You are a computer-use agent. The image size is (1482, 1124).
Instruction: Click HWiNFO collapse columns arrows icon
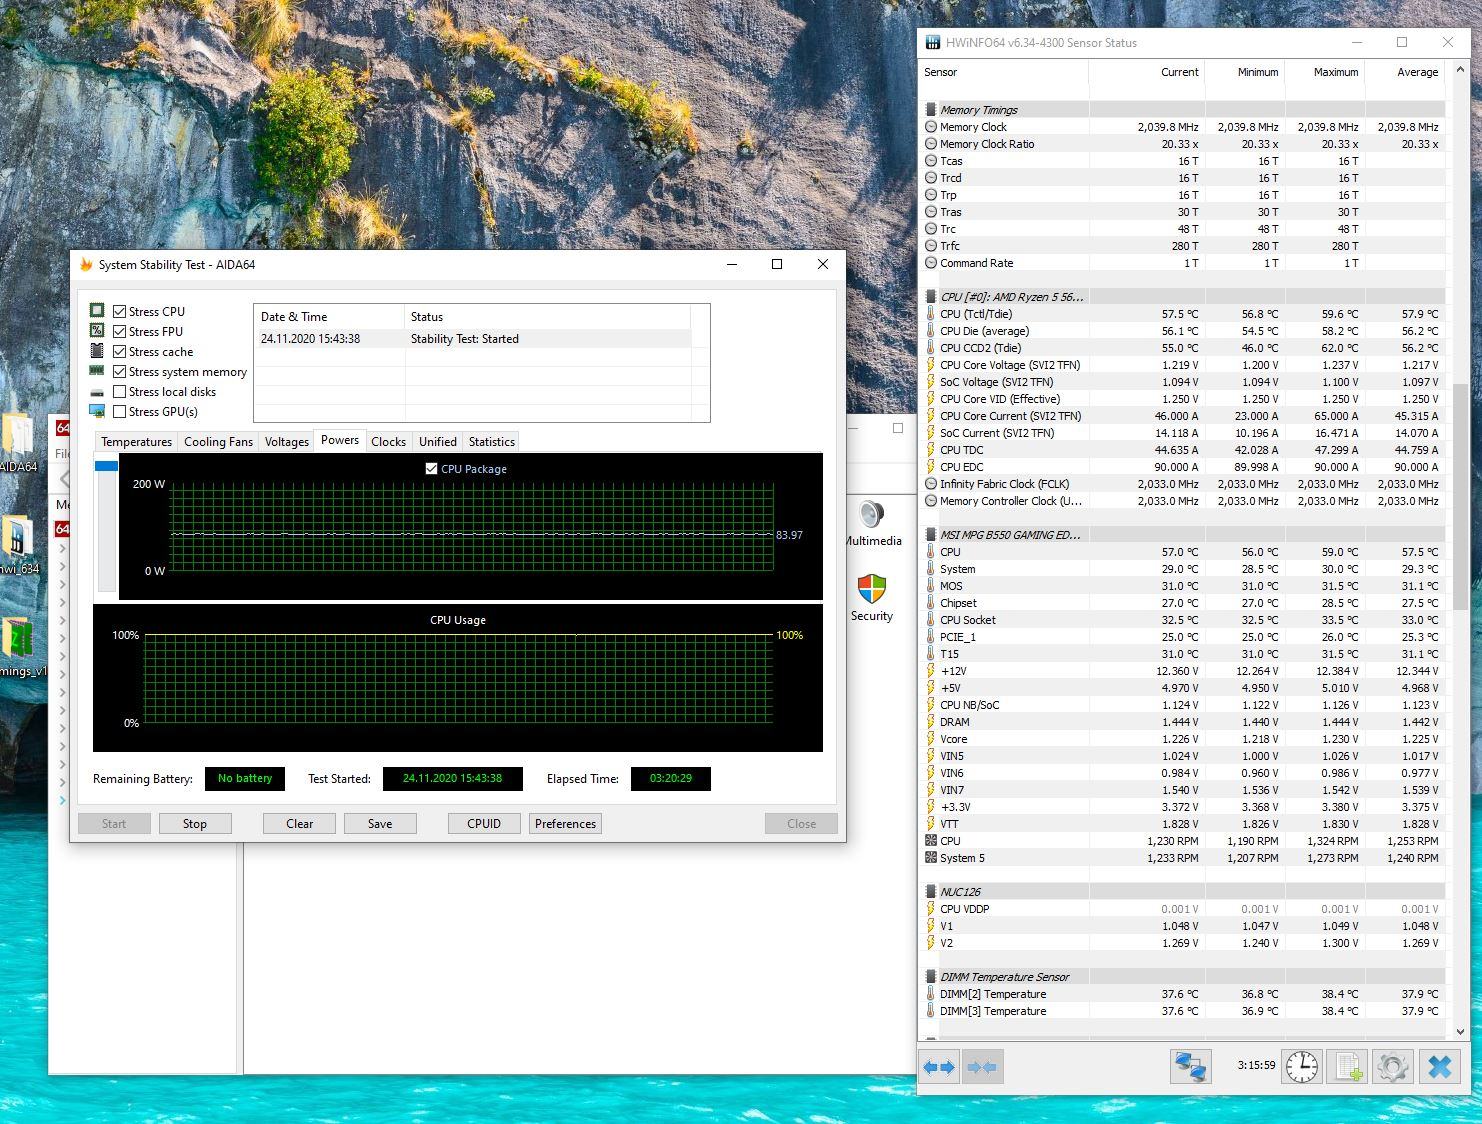981,1067
